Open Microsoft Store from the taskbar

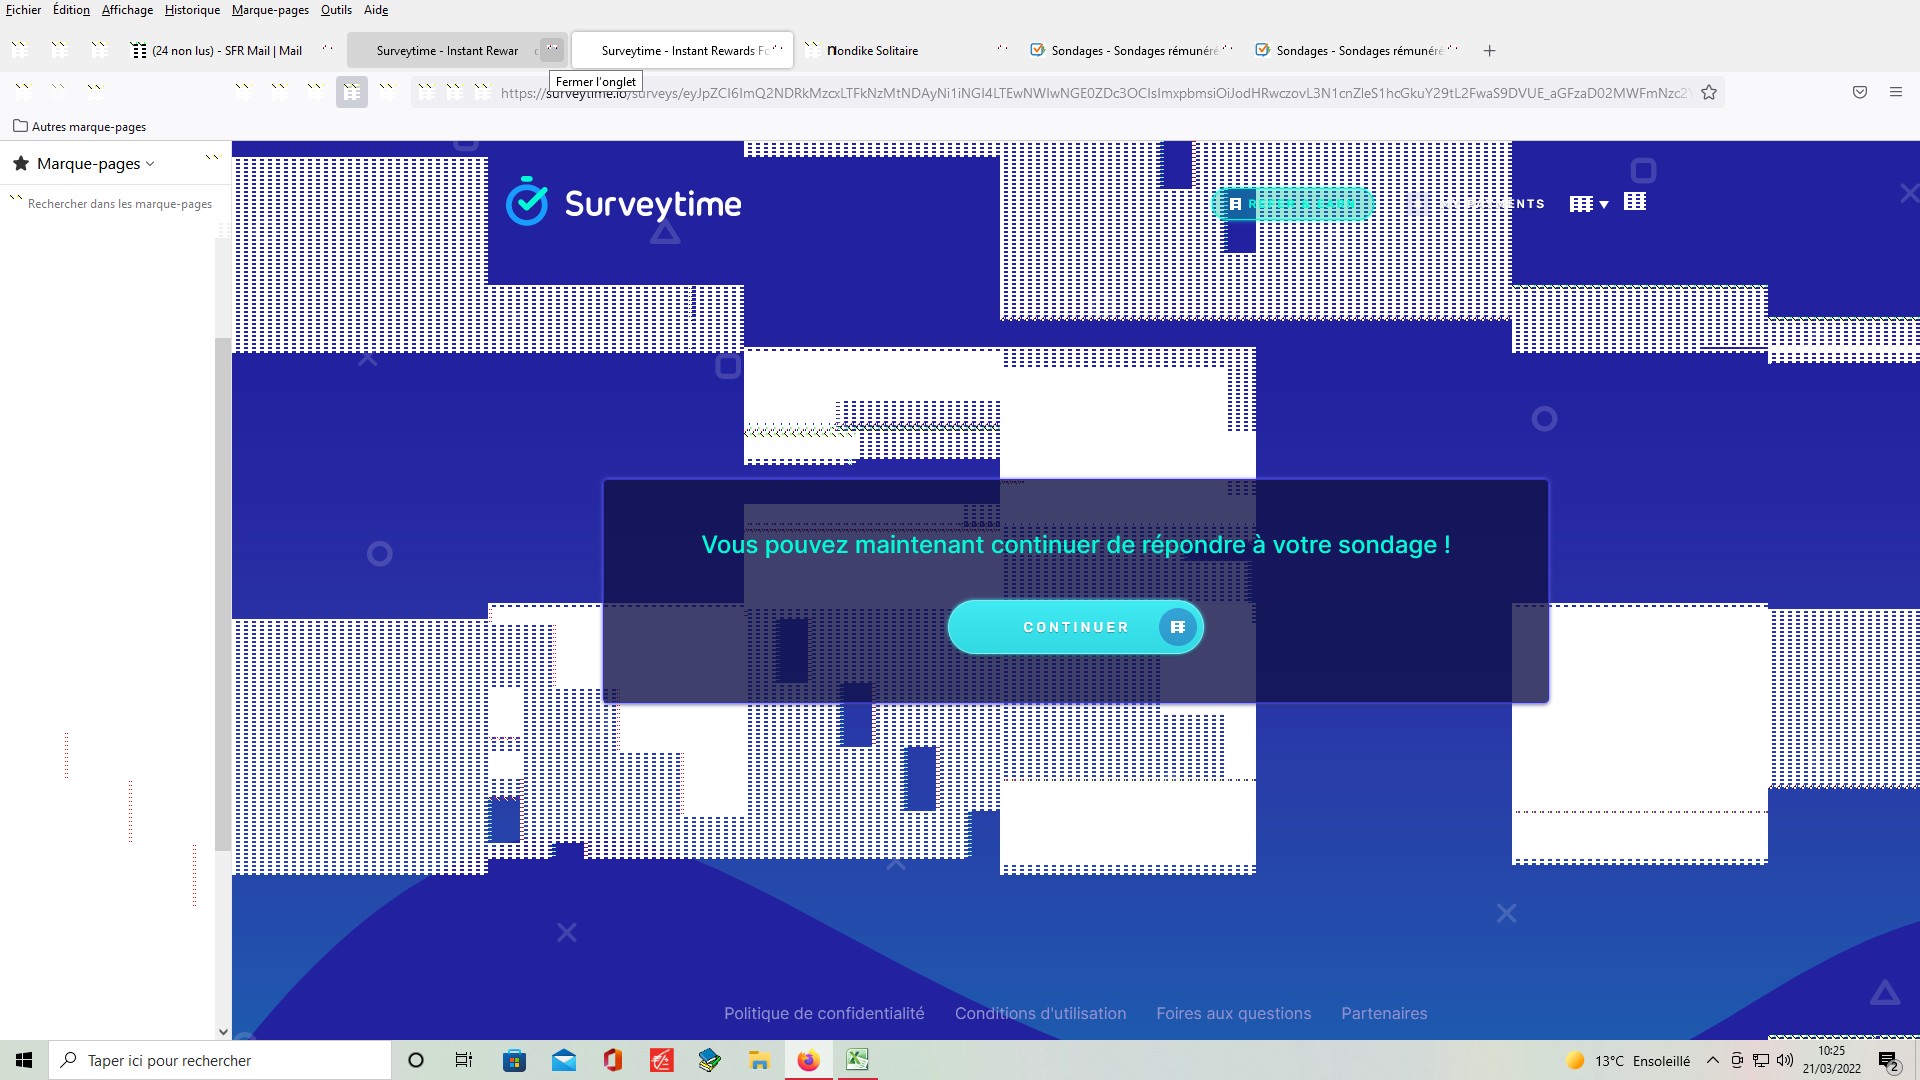[514, 1060]
